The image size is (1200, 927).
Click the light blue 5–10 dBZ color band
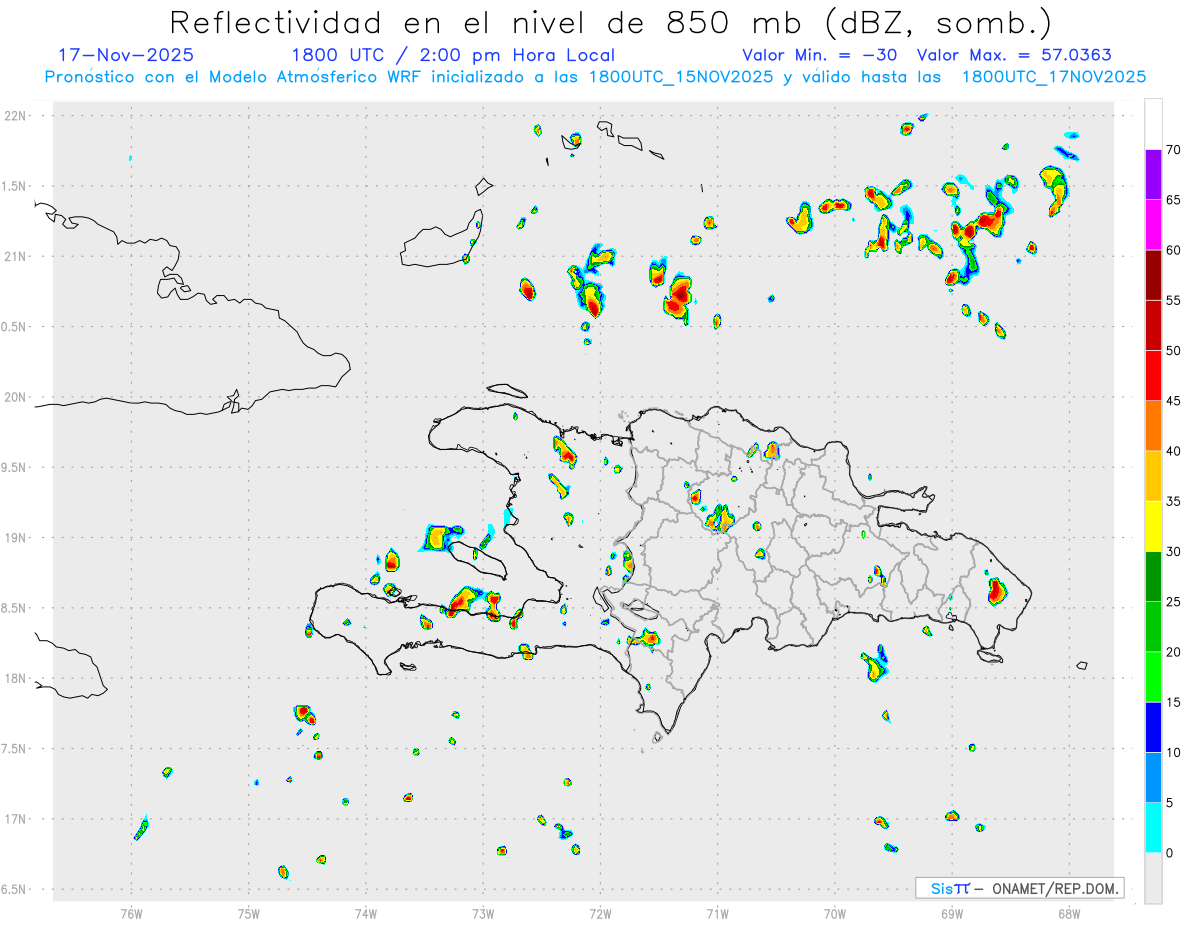coord(1153,778)
